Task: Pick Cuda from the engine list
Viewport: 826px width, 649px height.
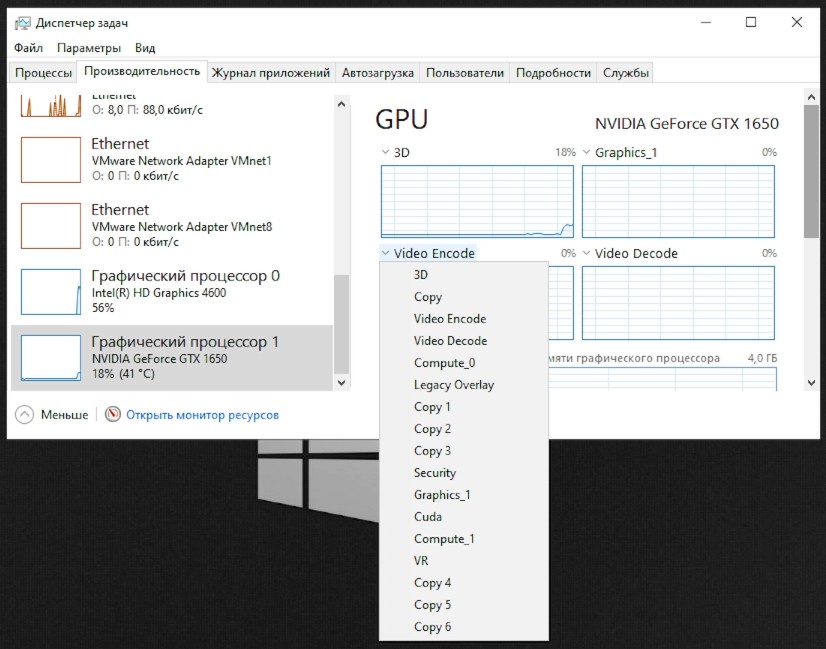Action: pyautogui.click(x=464, y=517)
